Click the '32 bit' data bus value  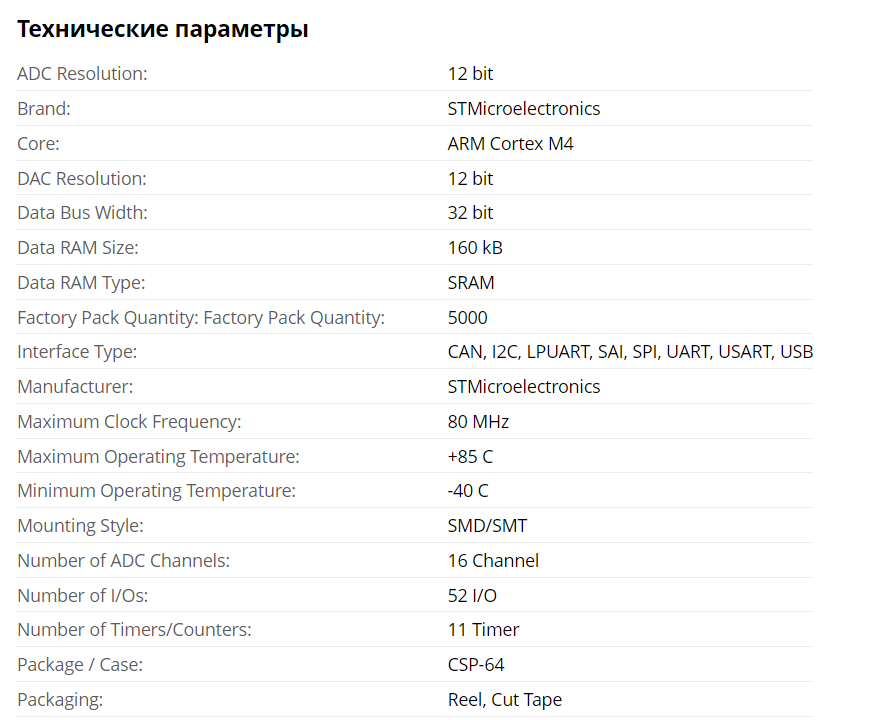point(470,213)
